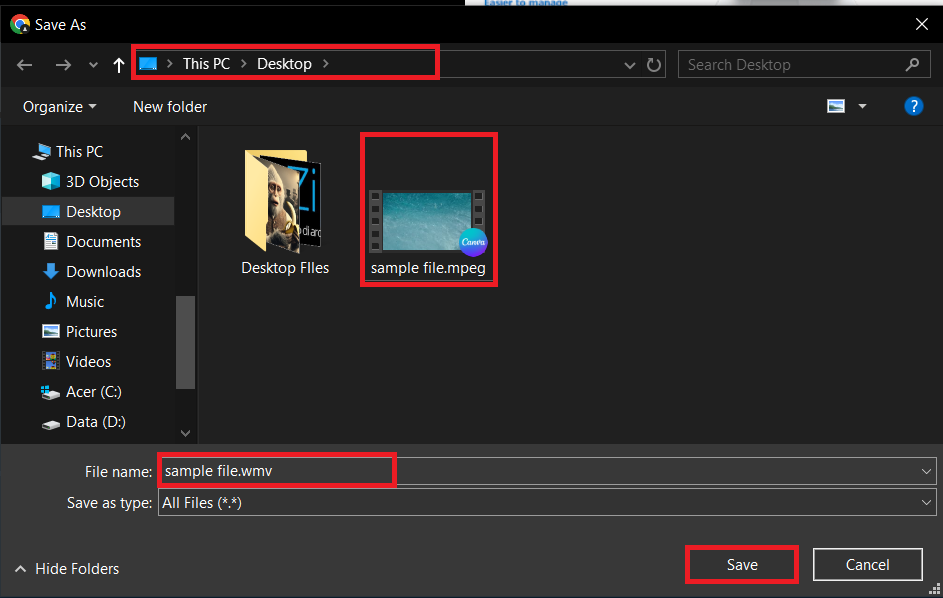Open Help via the blue question mark icon
The height and width of the screenshot is (598, 943).
pyautogui.click(x=913, y=105)
